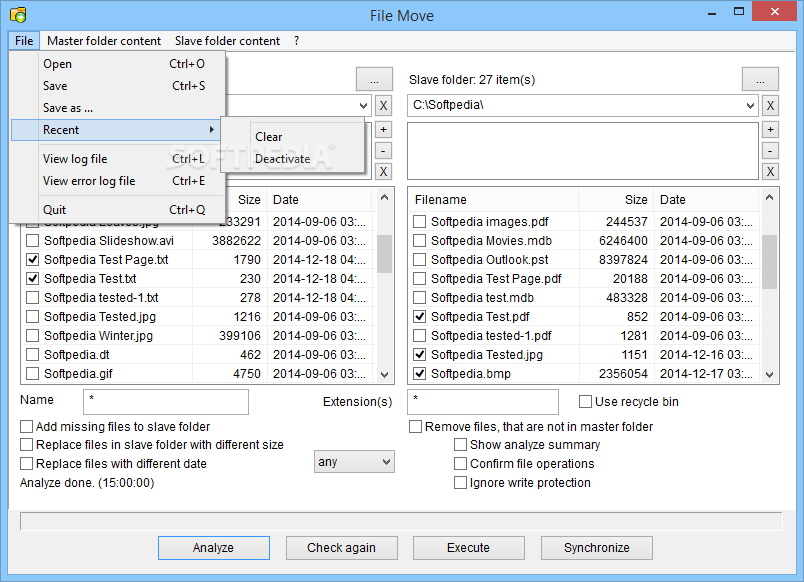The image size is (804, 582).
Task: Uncheck the Softpedia Test.pdf checkbox
Action: [419, 316]
